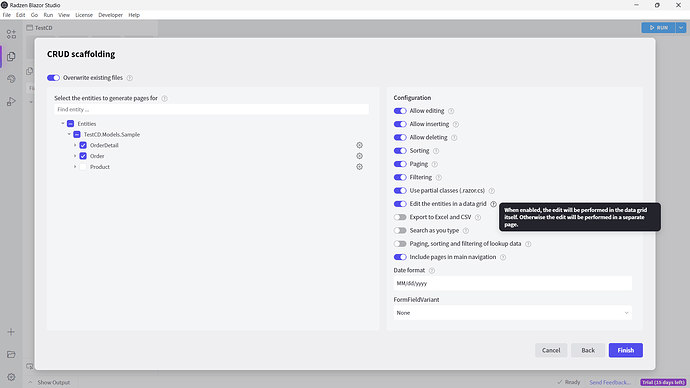690x388 pixels.
Task: Toggle TestCD.Models.Sample checkbox
Action: (x=77, y=135)
